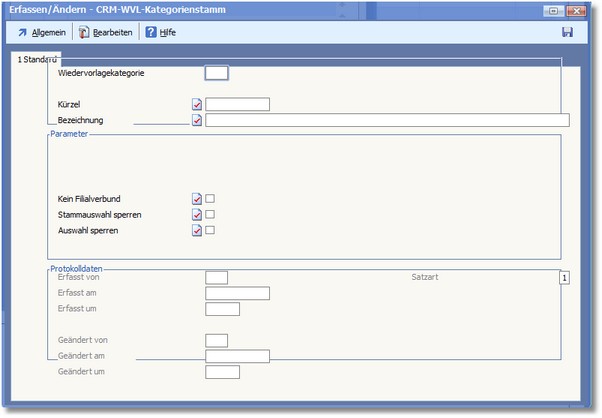Toggle the Stammauswahl sperren checkbox
602x418 pixels.
tap(210, 215)
